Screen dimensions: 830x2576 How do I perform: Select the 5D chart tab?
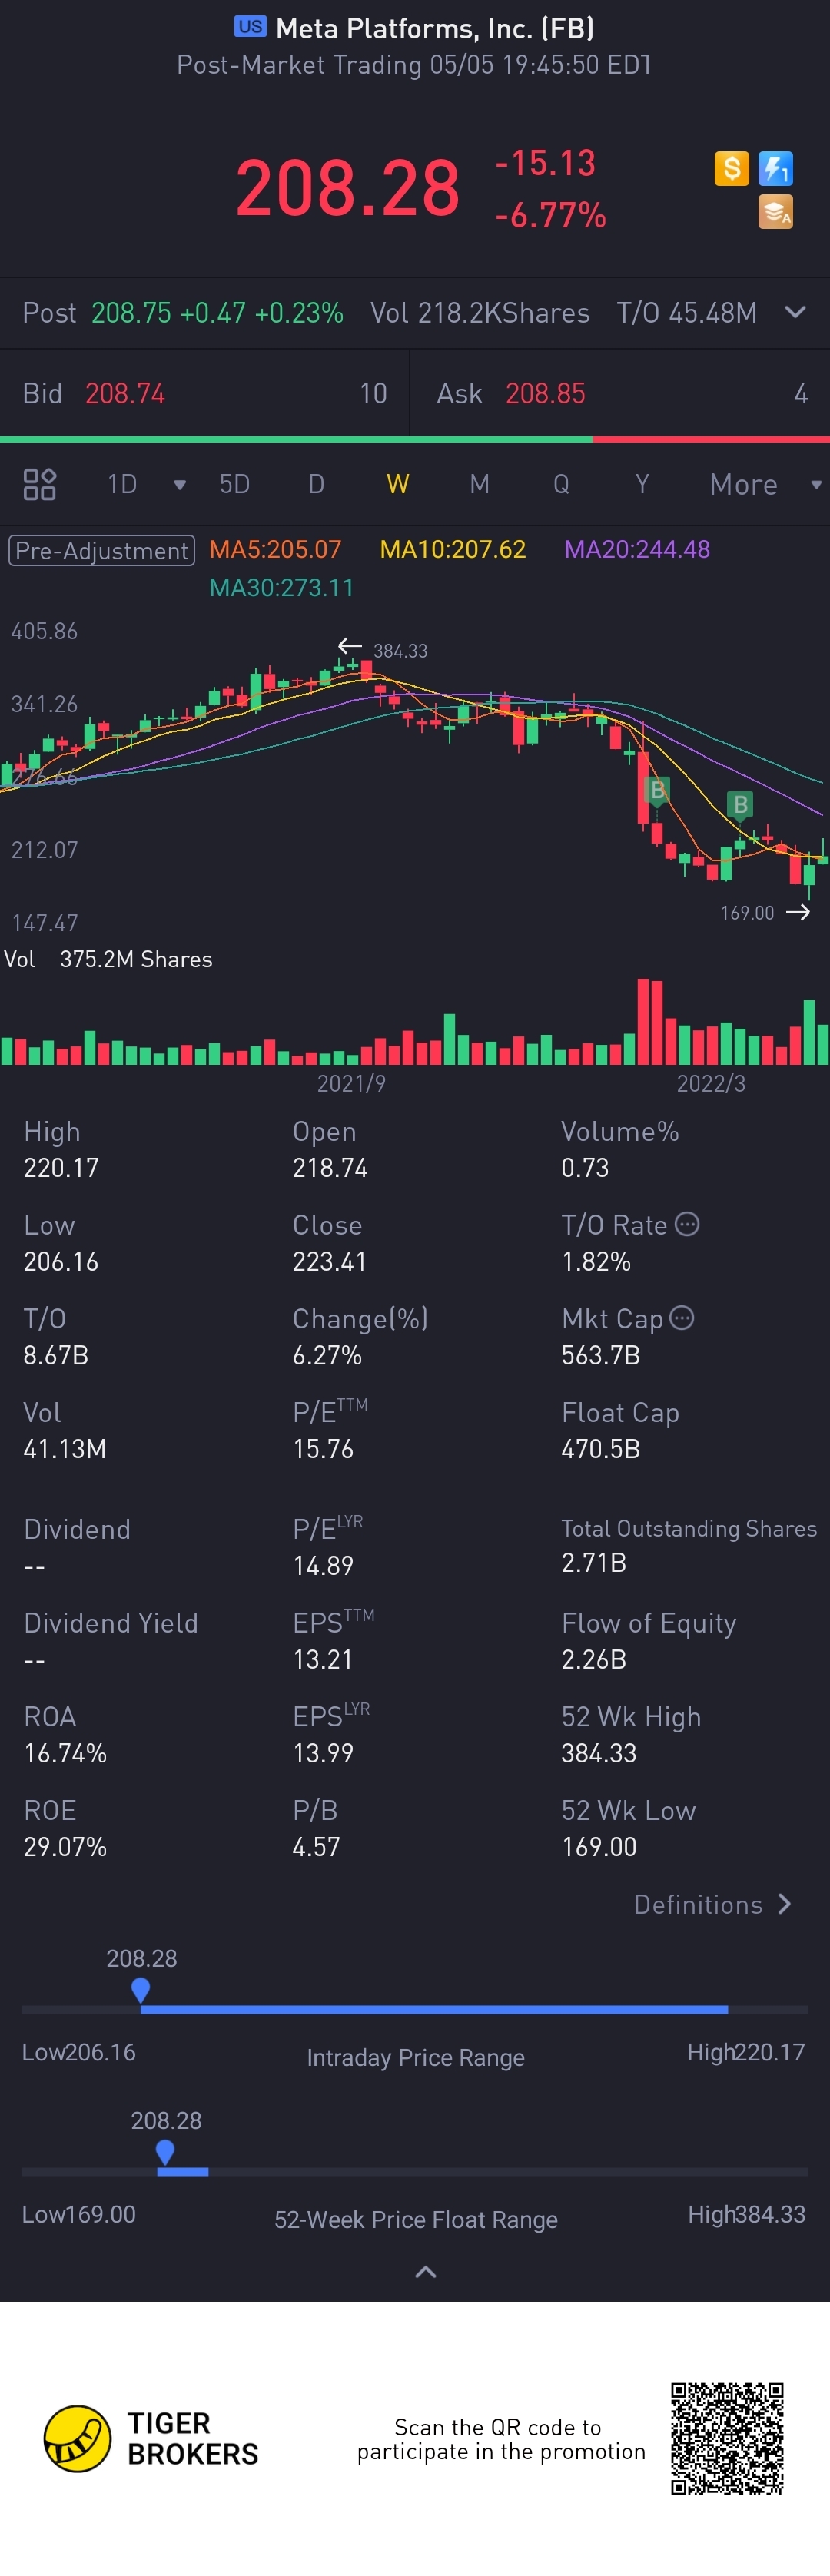point(235,485)
